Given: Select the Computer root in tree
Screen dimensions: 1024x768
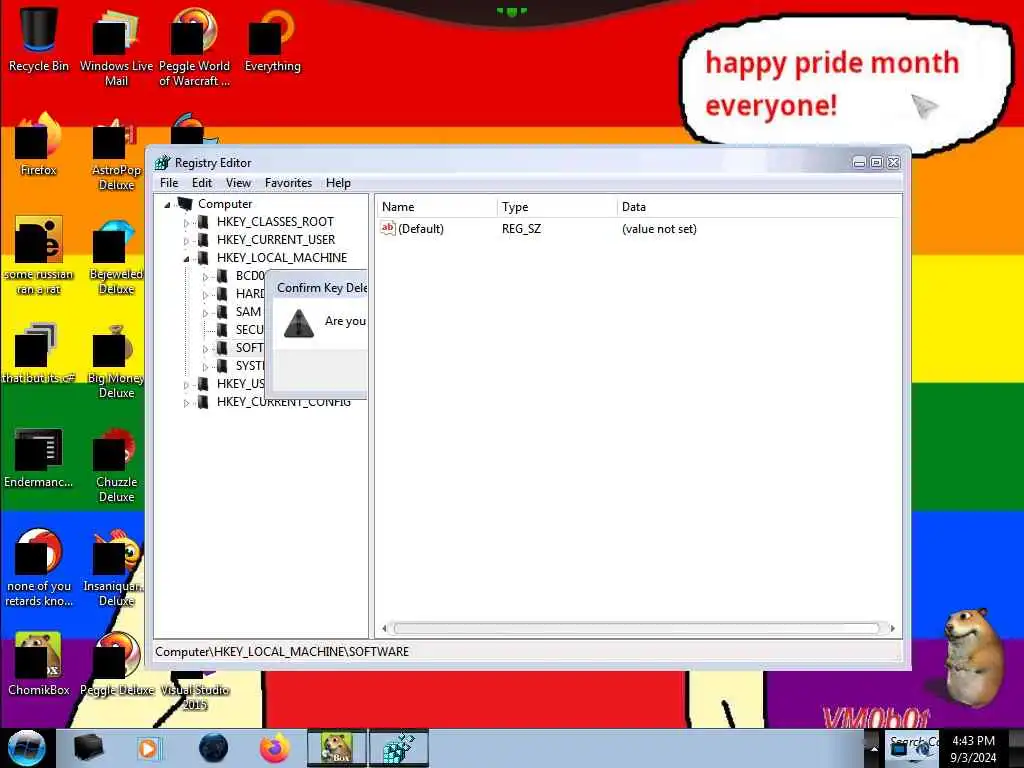Looking at the screenshot, I should pos(225,204).
